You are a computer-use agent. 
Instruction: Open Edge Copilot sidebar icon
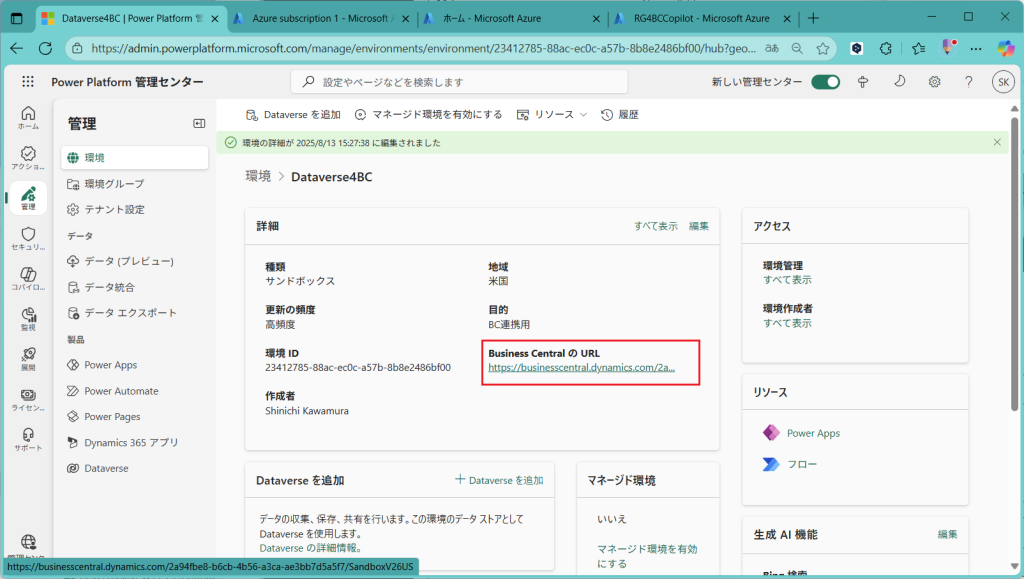coord(1006,48)
